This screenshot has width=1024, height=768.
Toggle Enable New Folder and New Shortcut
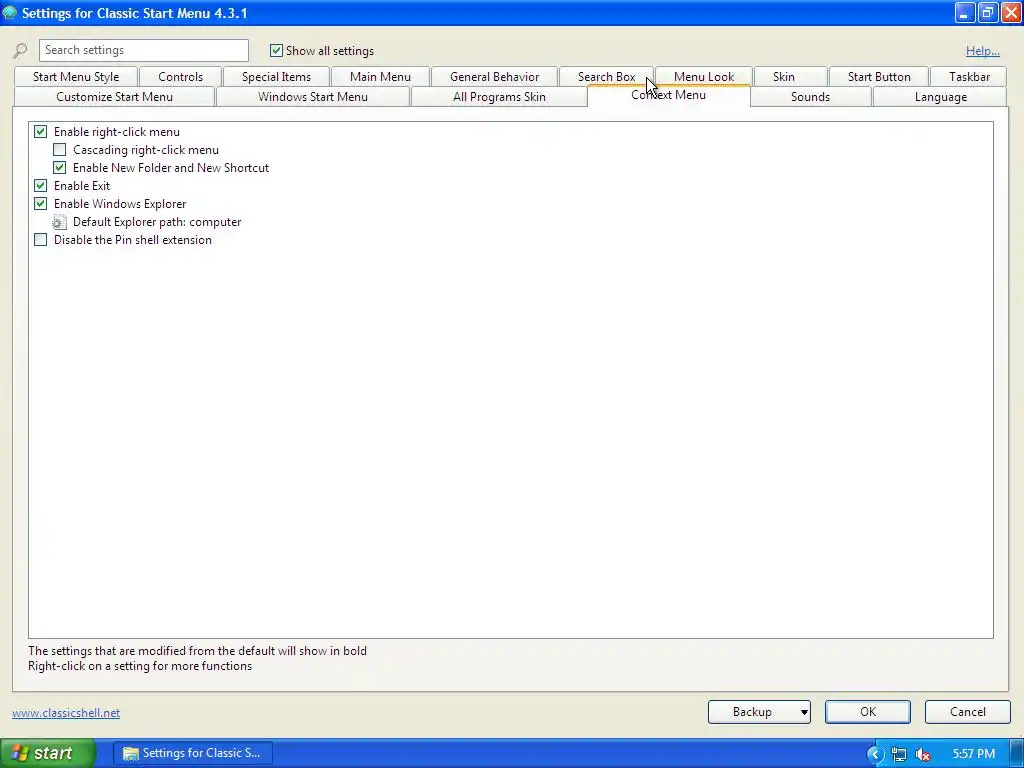(x=59, y=168)
